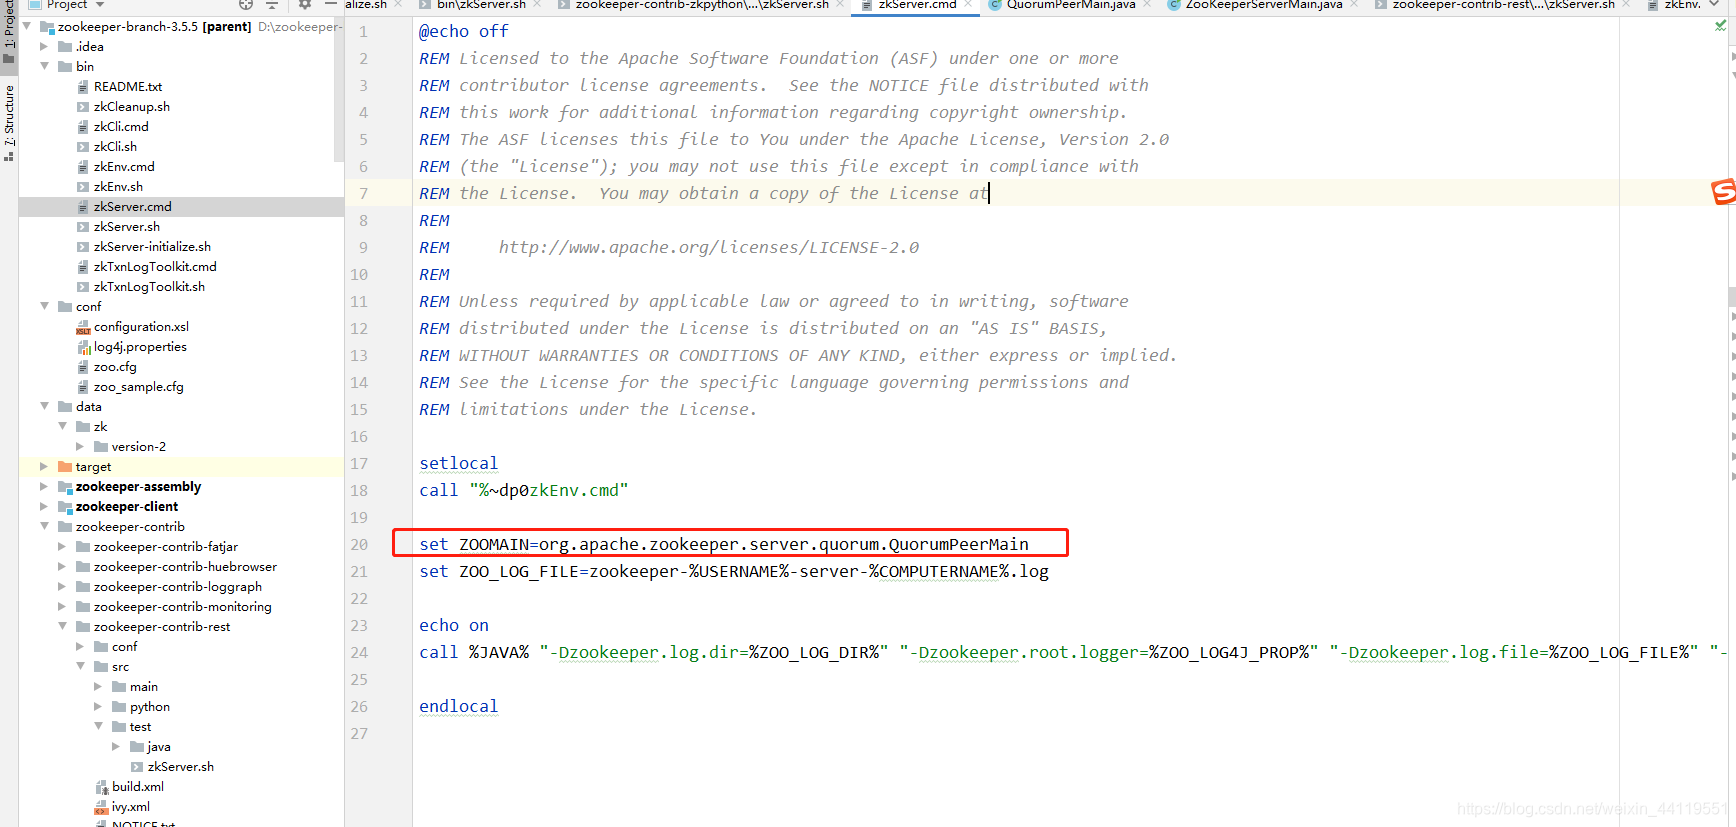Collapse the conf folder under root
This screenshot has height=827, width=1736.
[x=44, y=306]
